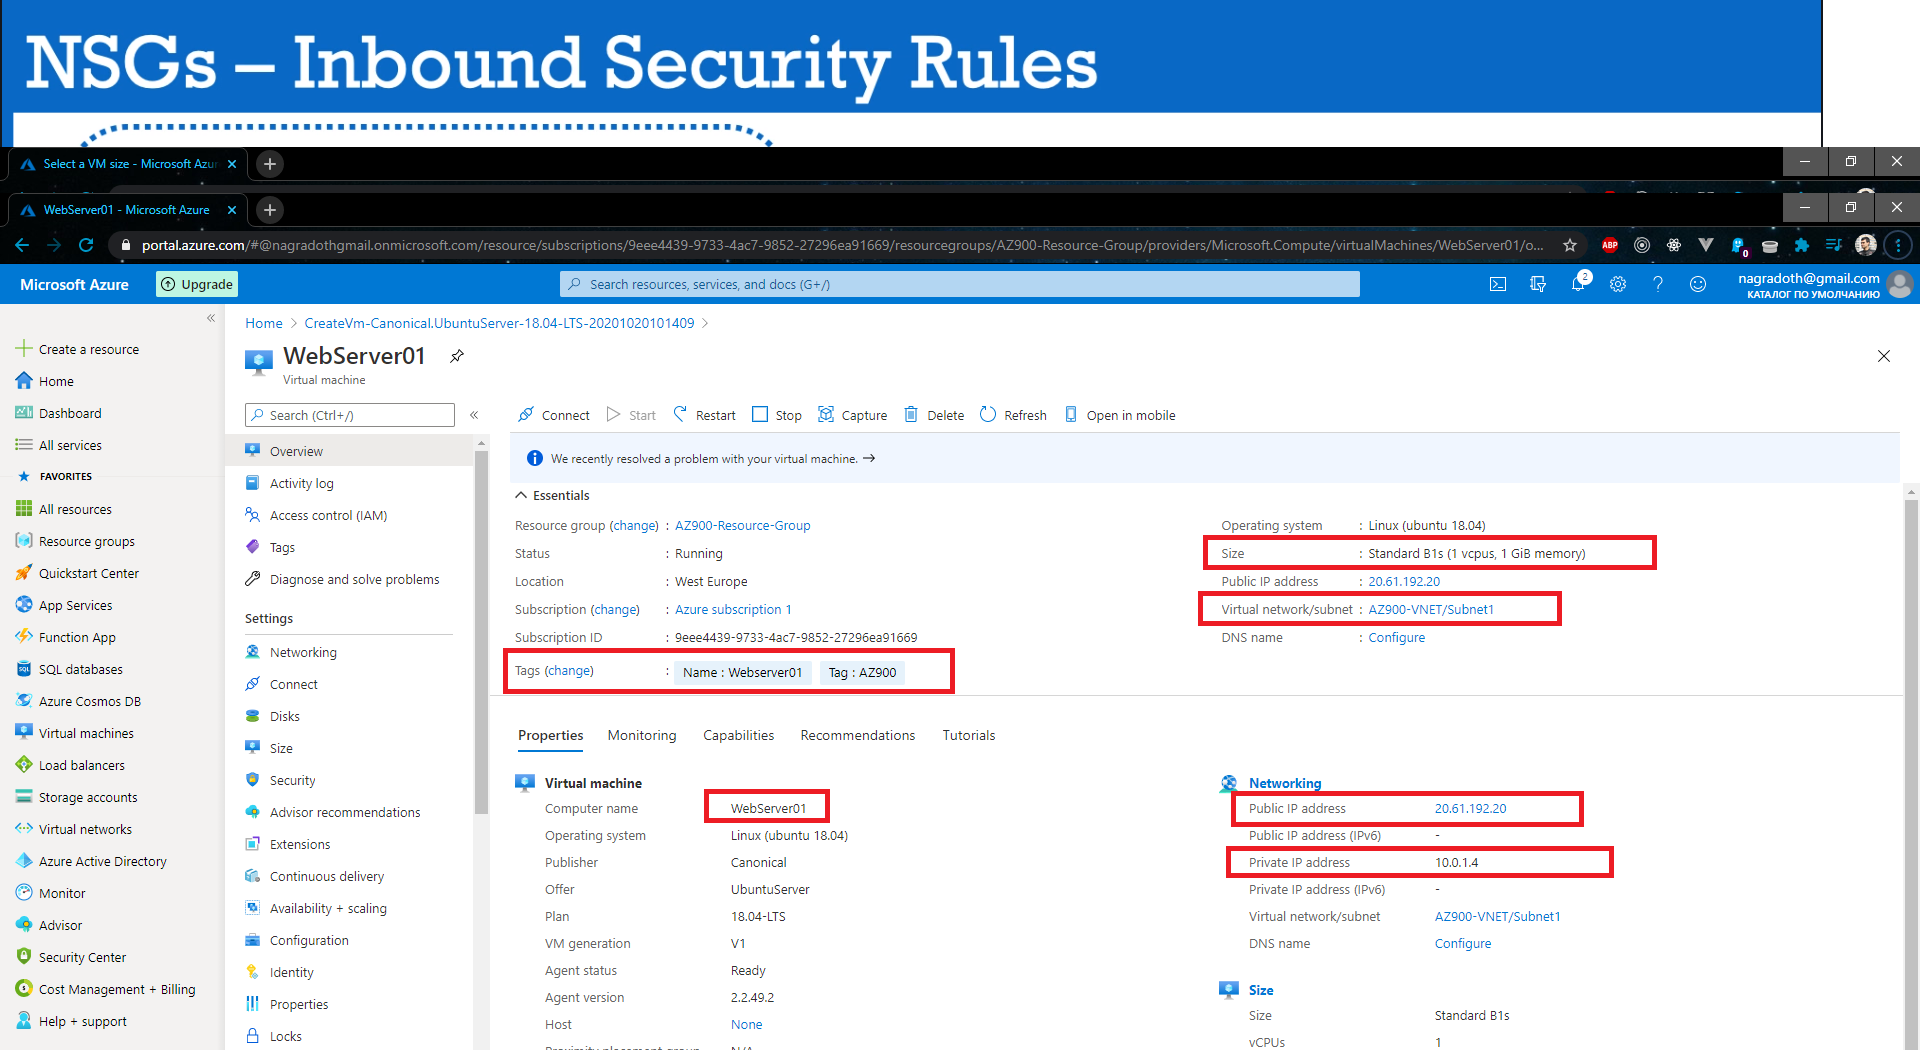Open Storage accounts
This screenshot has height=1050, width=1920.
(77, 797)
